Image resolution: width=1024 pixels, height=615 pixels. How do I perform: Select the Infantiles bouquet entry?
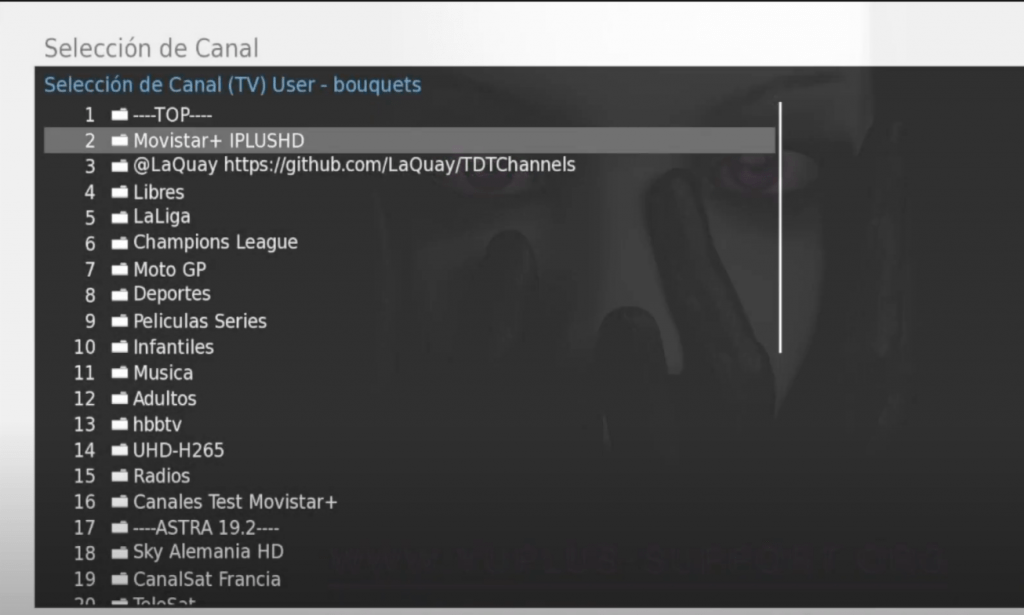click(x=409, y=347)
